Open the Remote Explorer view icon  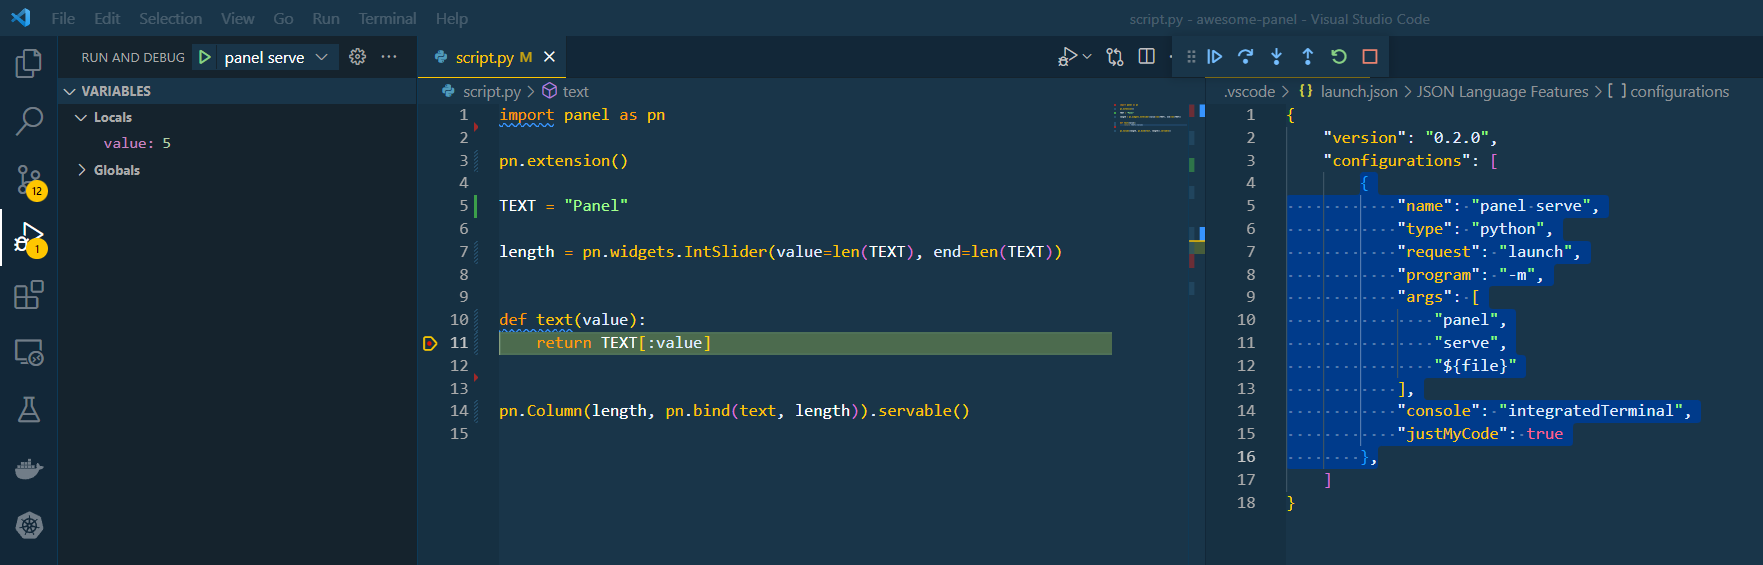29,352
